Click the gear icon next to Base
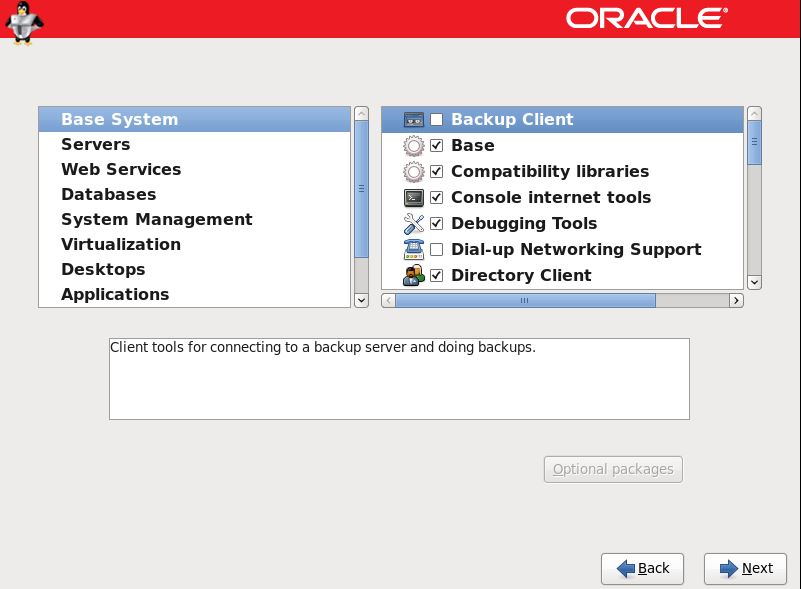 [413, 146]
